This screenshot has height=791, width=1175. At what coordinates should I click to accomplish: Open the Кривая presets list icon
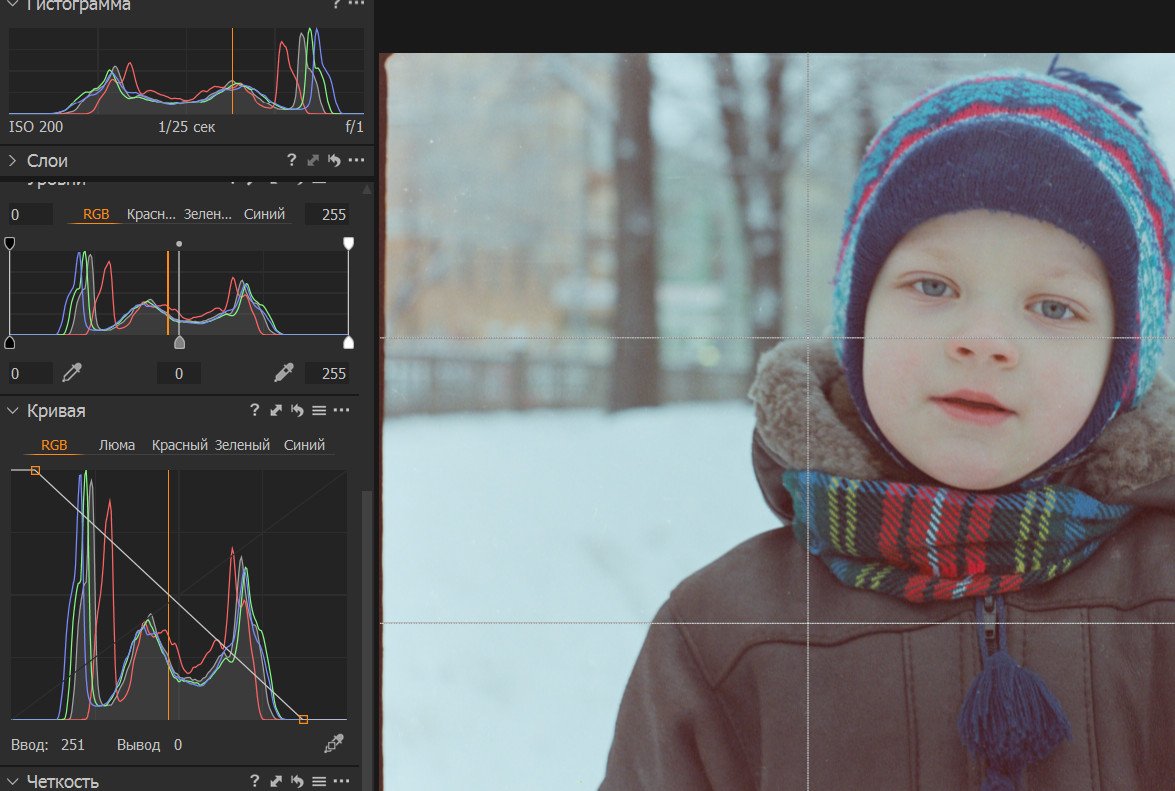[319, 411]
